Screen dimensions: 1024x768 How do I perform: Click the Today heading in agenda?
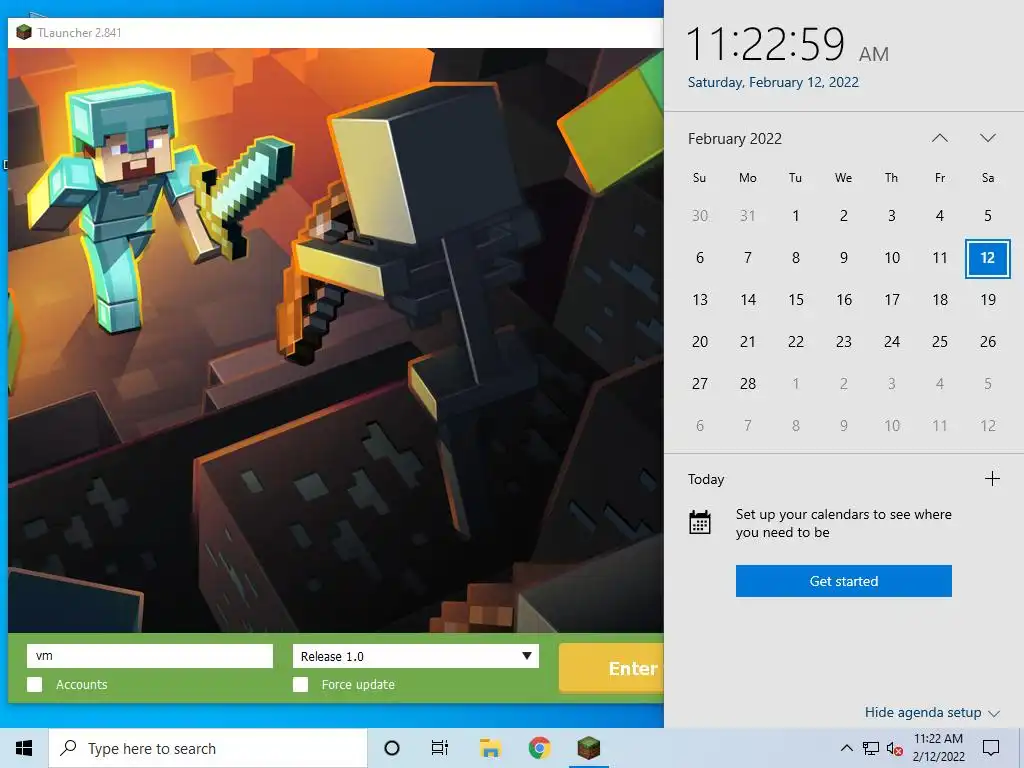click(706, 479)
